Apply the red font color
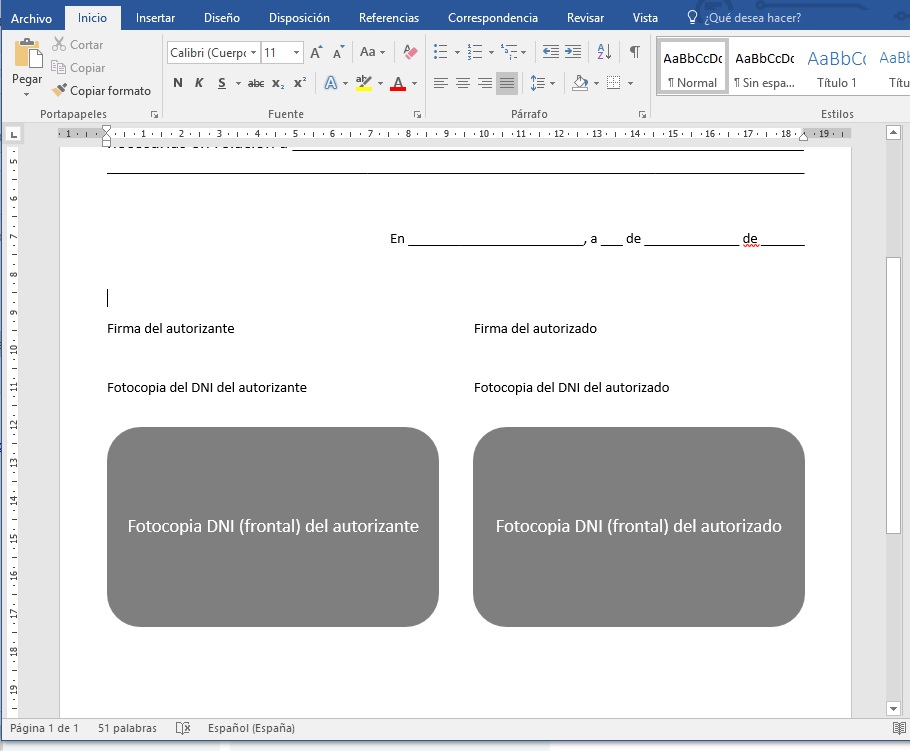This screenshot has width=910, height=751. tap(398, 84)
